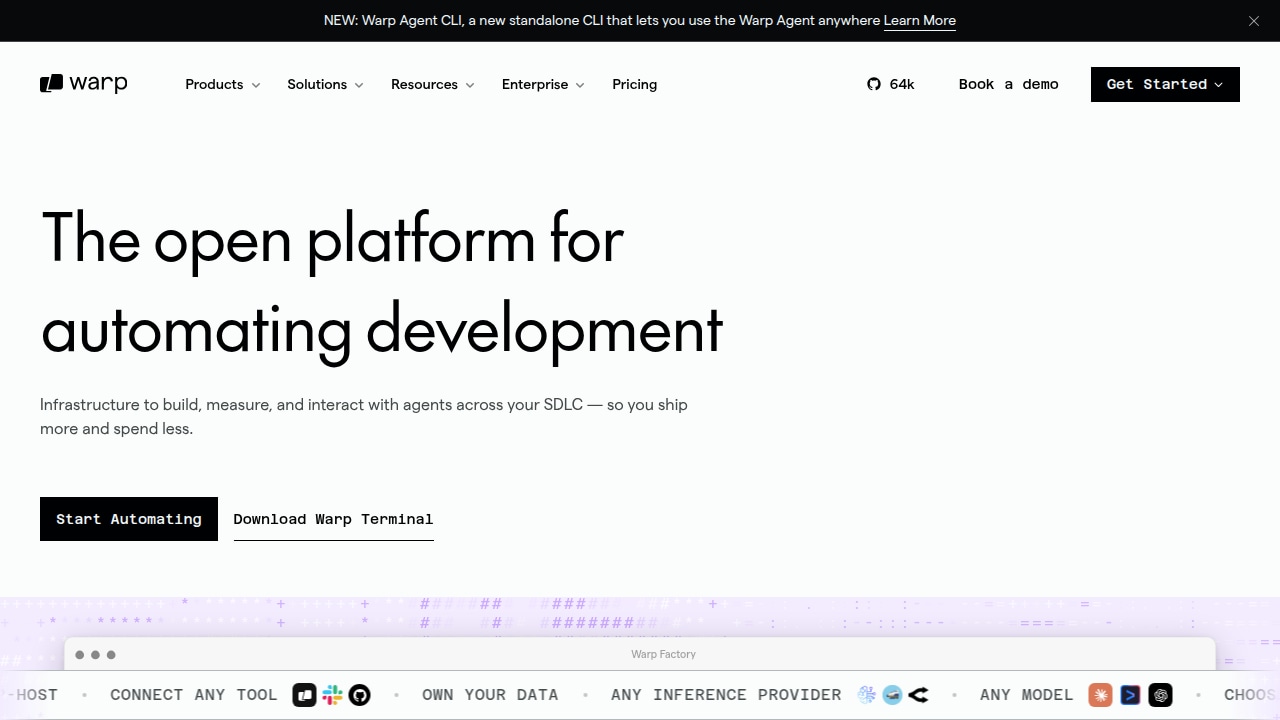Click the Warp Factory window title
The image size is (1280, 720).
(x=663, y=654)
